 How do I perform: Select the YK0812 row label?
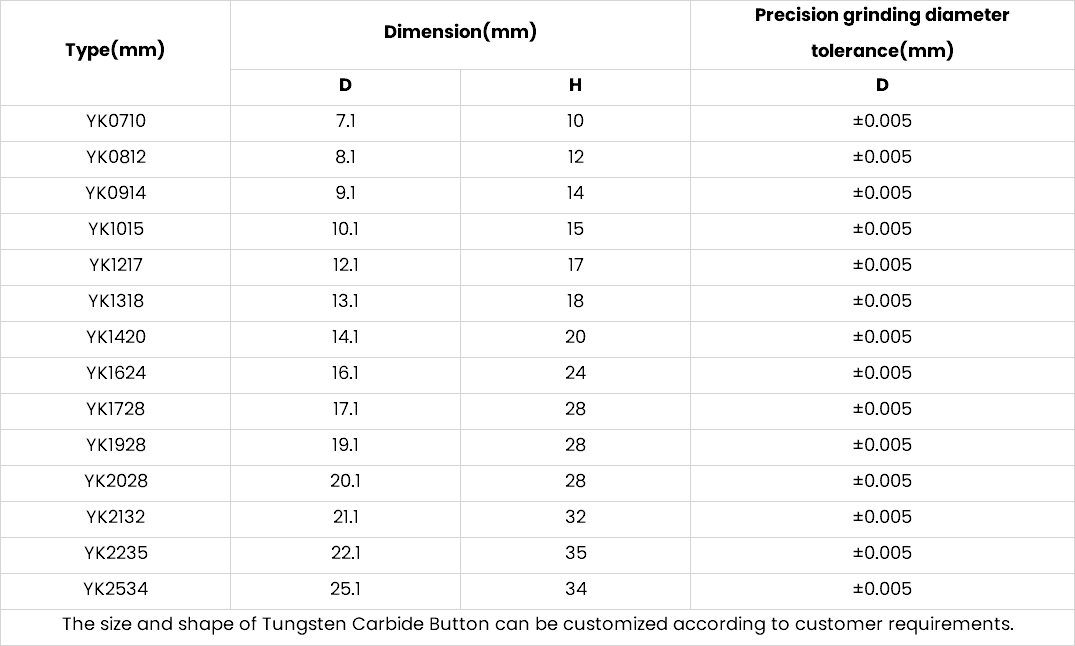pyautogui.click(x=116, y=157)
